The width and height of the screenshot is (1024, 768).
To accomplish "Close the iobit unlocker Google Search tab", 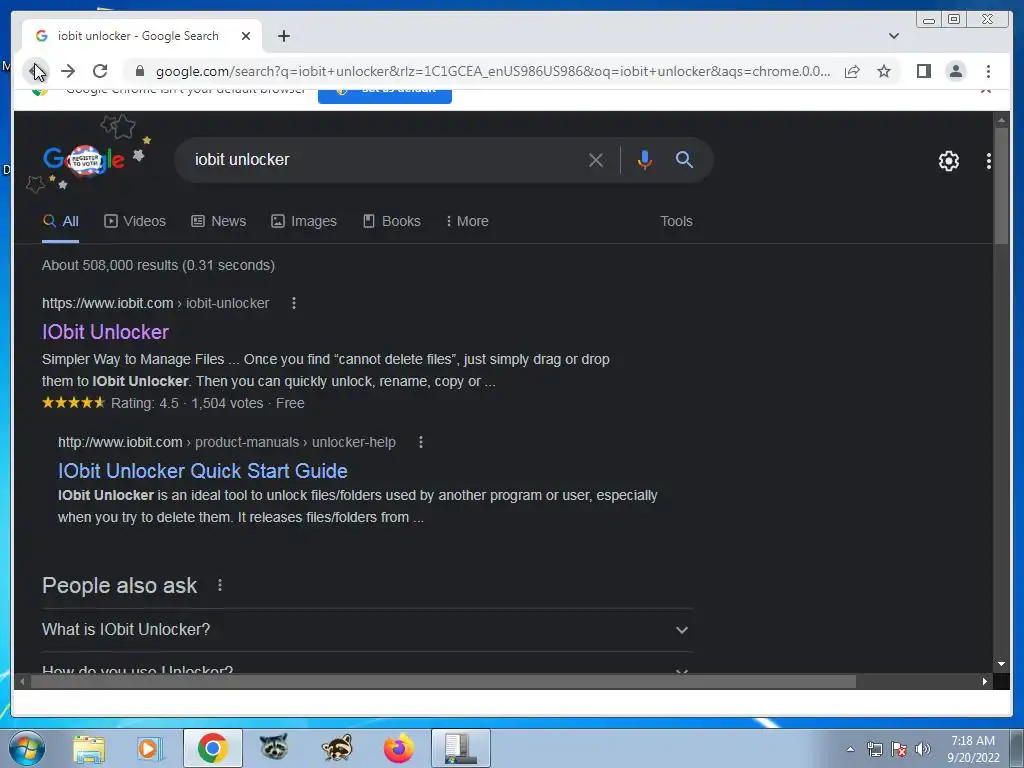I will pos(246,36).
